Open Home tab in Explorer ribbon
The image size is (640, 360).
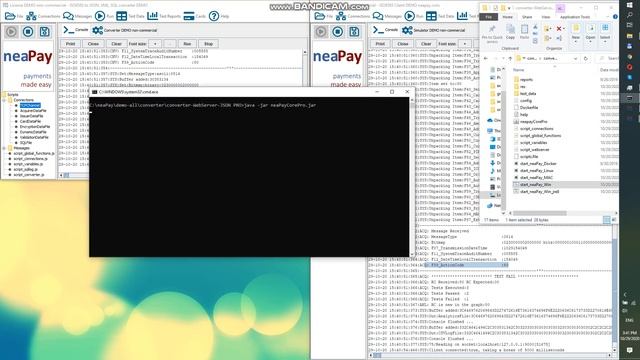[508, 17]
